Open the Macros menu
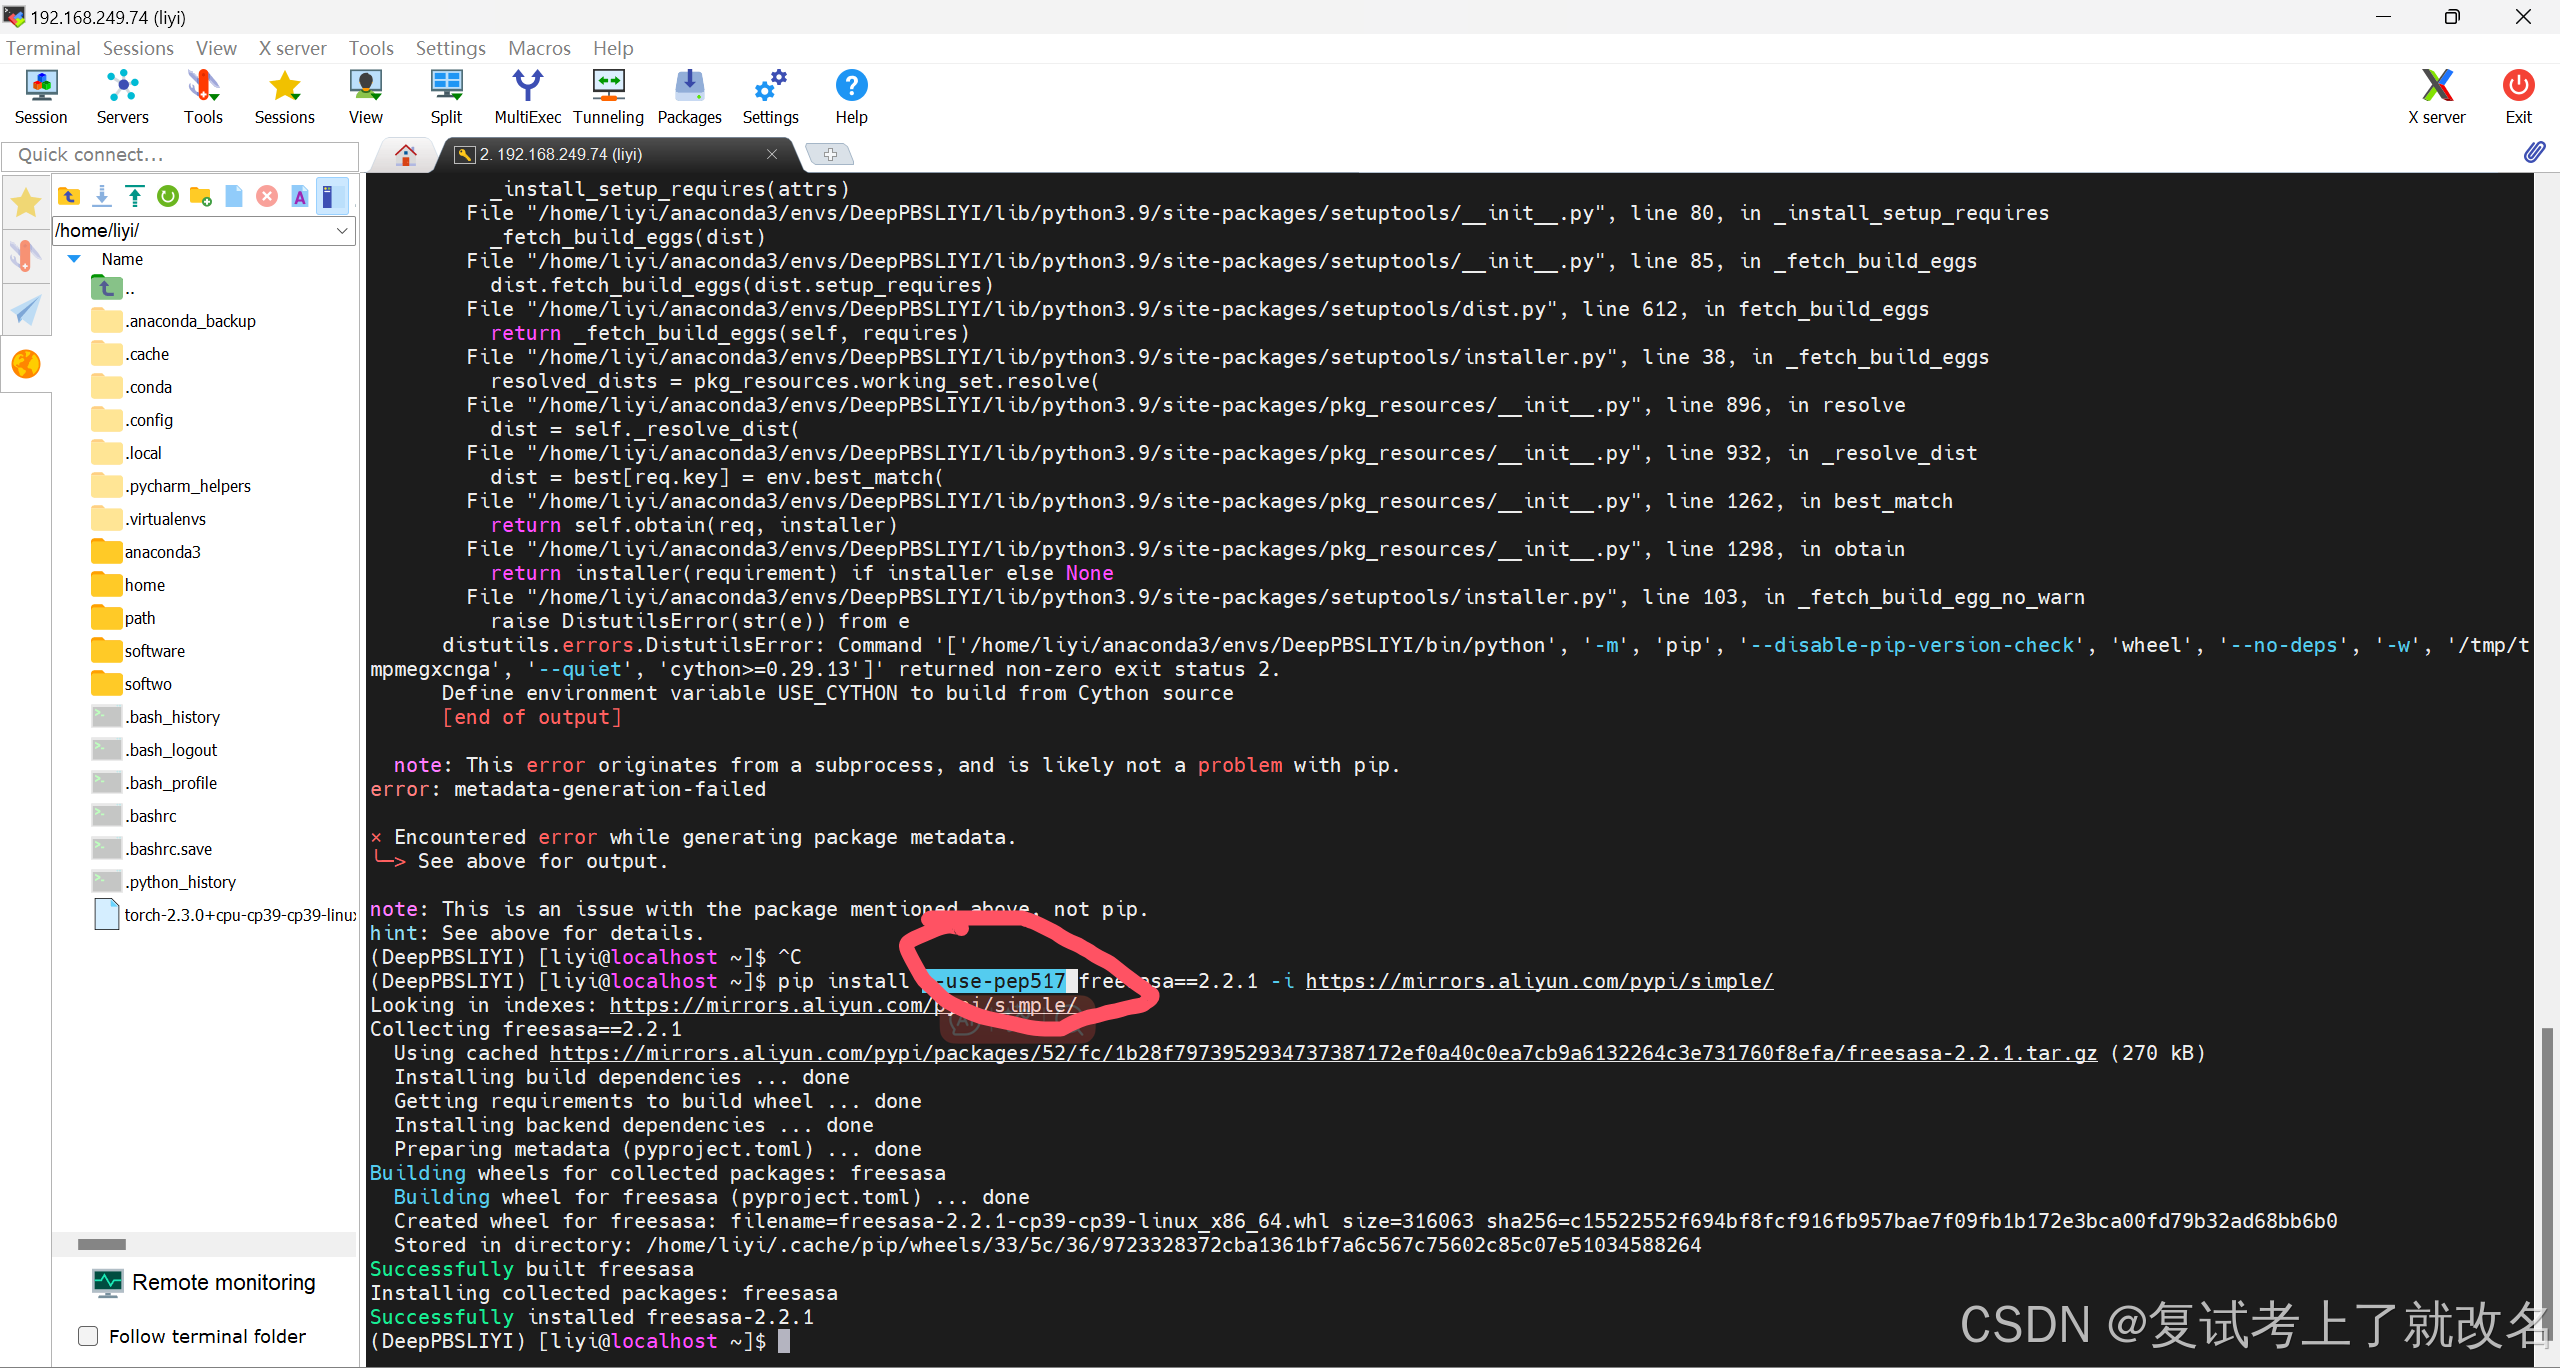 coord(539,48)
